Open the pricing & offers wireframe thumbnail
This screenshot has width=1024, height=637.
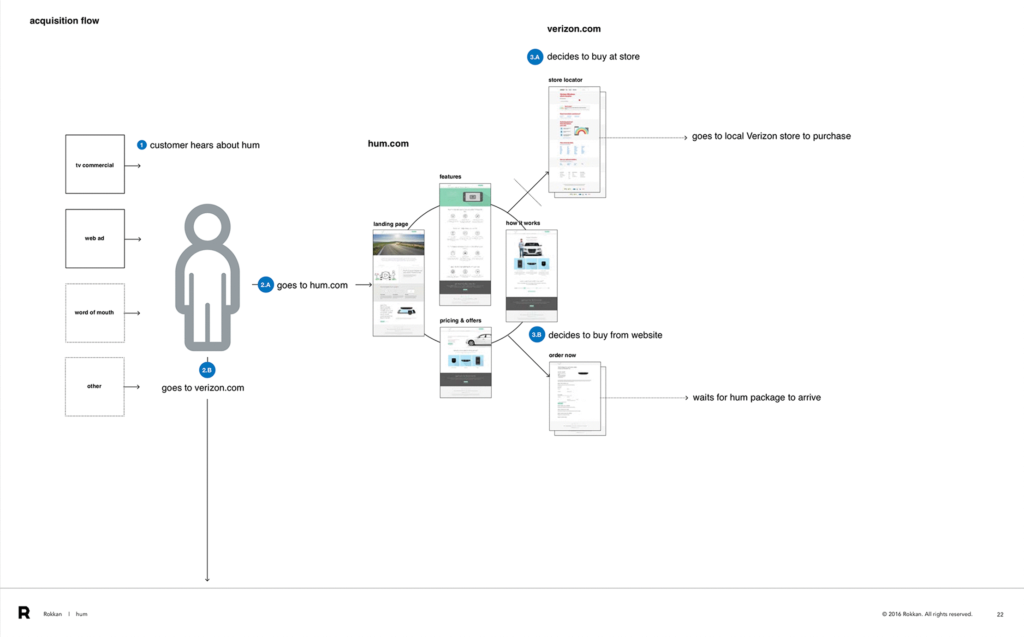point(466,362)
